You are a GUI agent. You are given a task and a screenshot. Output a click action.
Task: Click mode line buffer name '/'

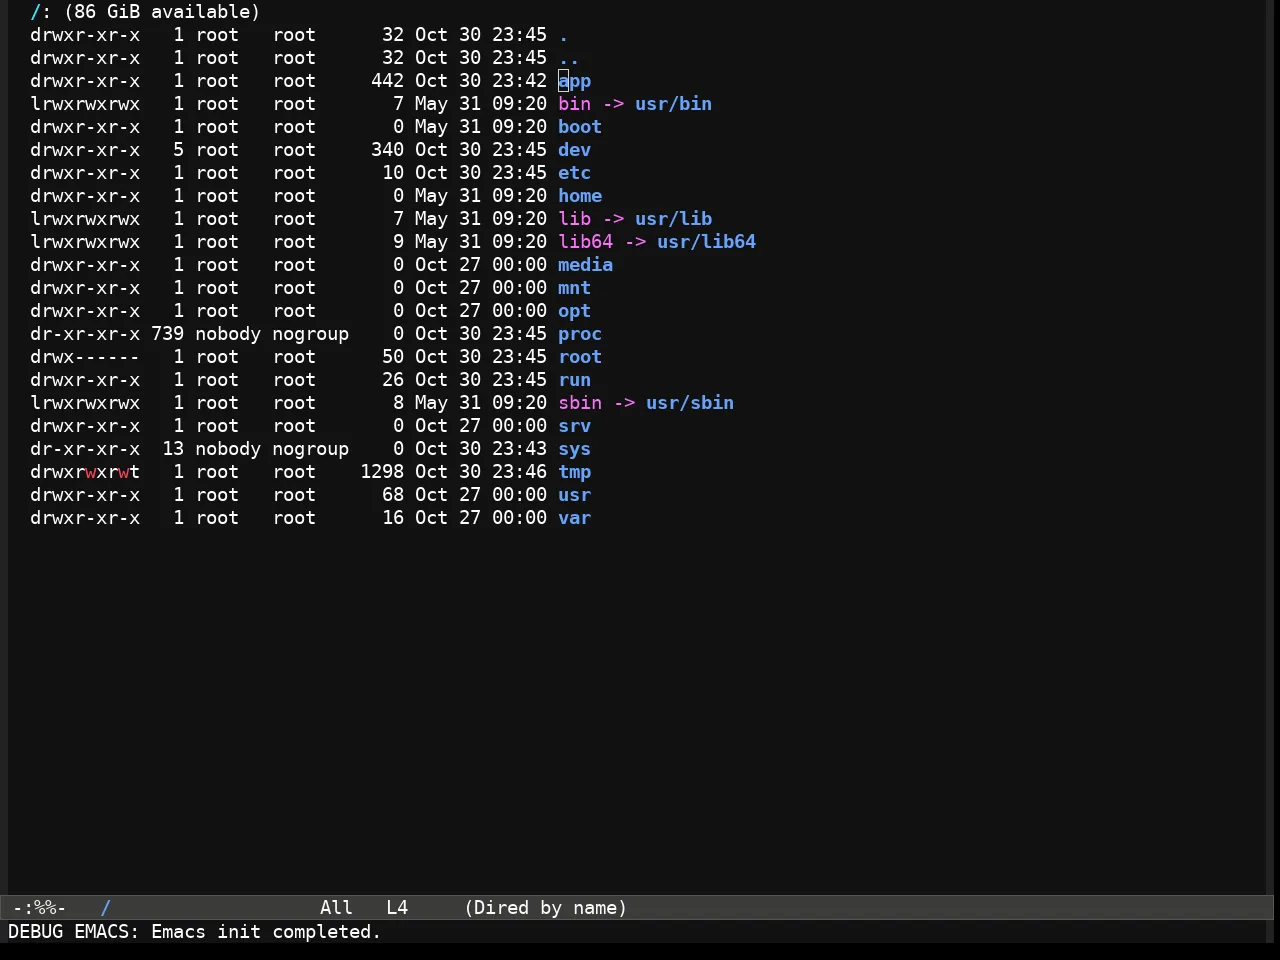pyautogui.click(x=106, y=908)
